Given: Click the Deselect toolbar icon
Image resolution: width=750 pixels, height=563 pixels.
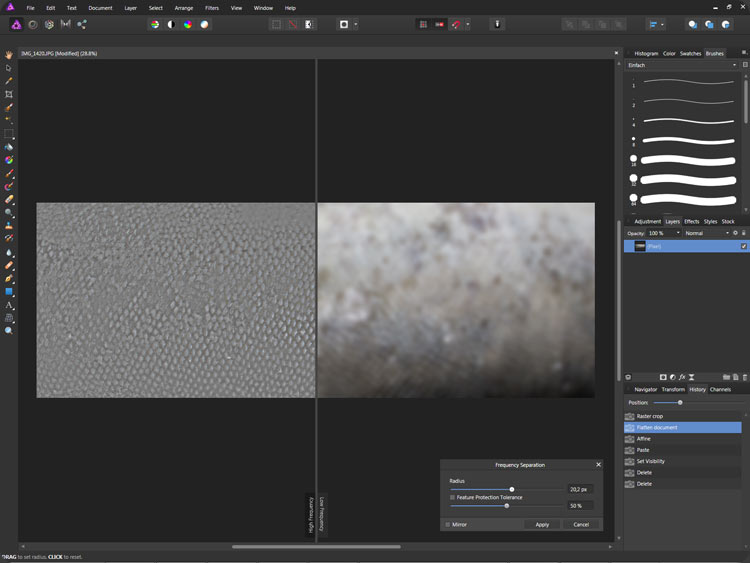Looking at the screenshot, I should click(x=293, y=24).
